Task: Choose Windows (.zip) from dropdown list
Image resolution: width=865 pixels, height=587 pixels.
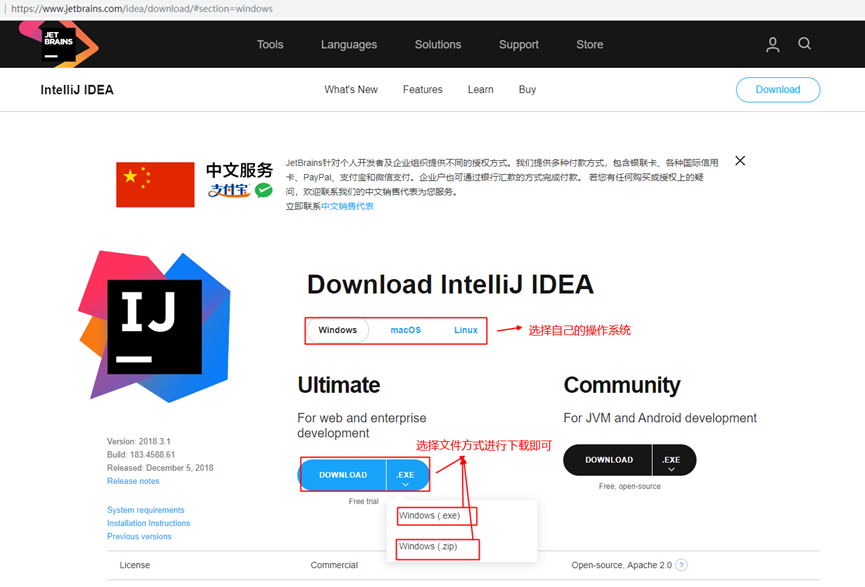Action: (428, 547)
